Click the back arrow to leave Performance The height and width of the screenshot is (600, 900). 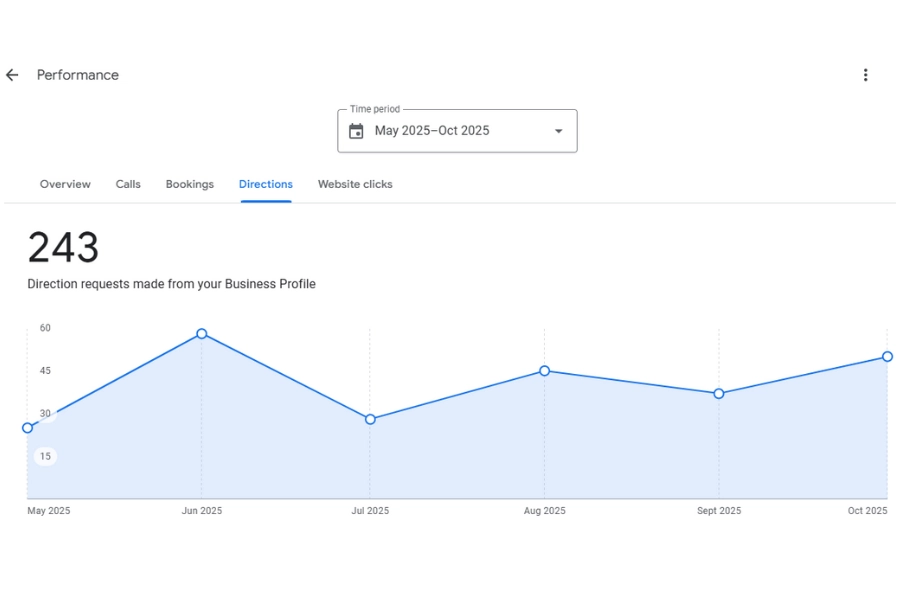point(10,74)
